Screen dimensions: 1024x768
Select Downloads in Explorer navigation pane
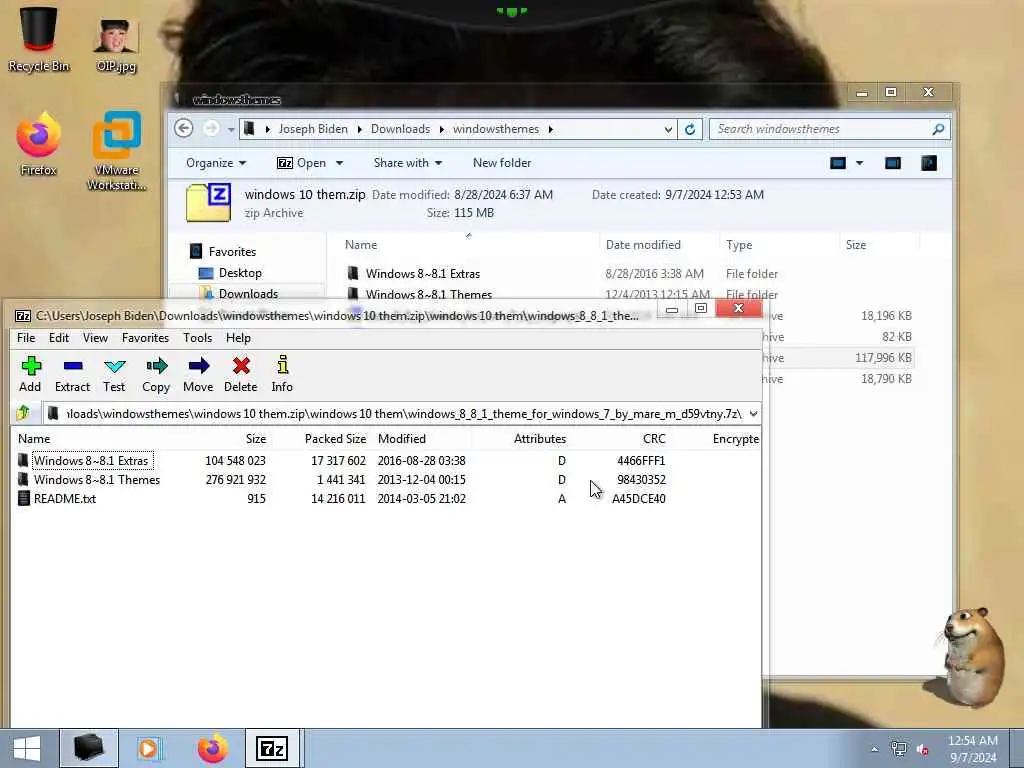(248, 293)
